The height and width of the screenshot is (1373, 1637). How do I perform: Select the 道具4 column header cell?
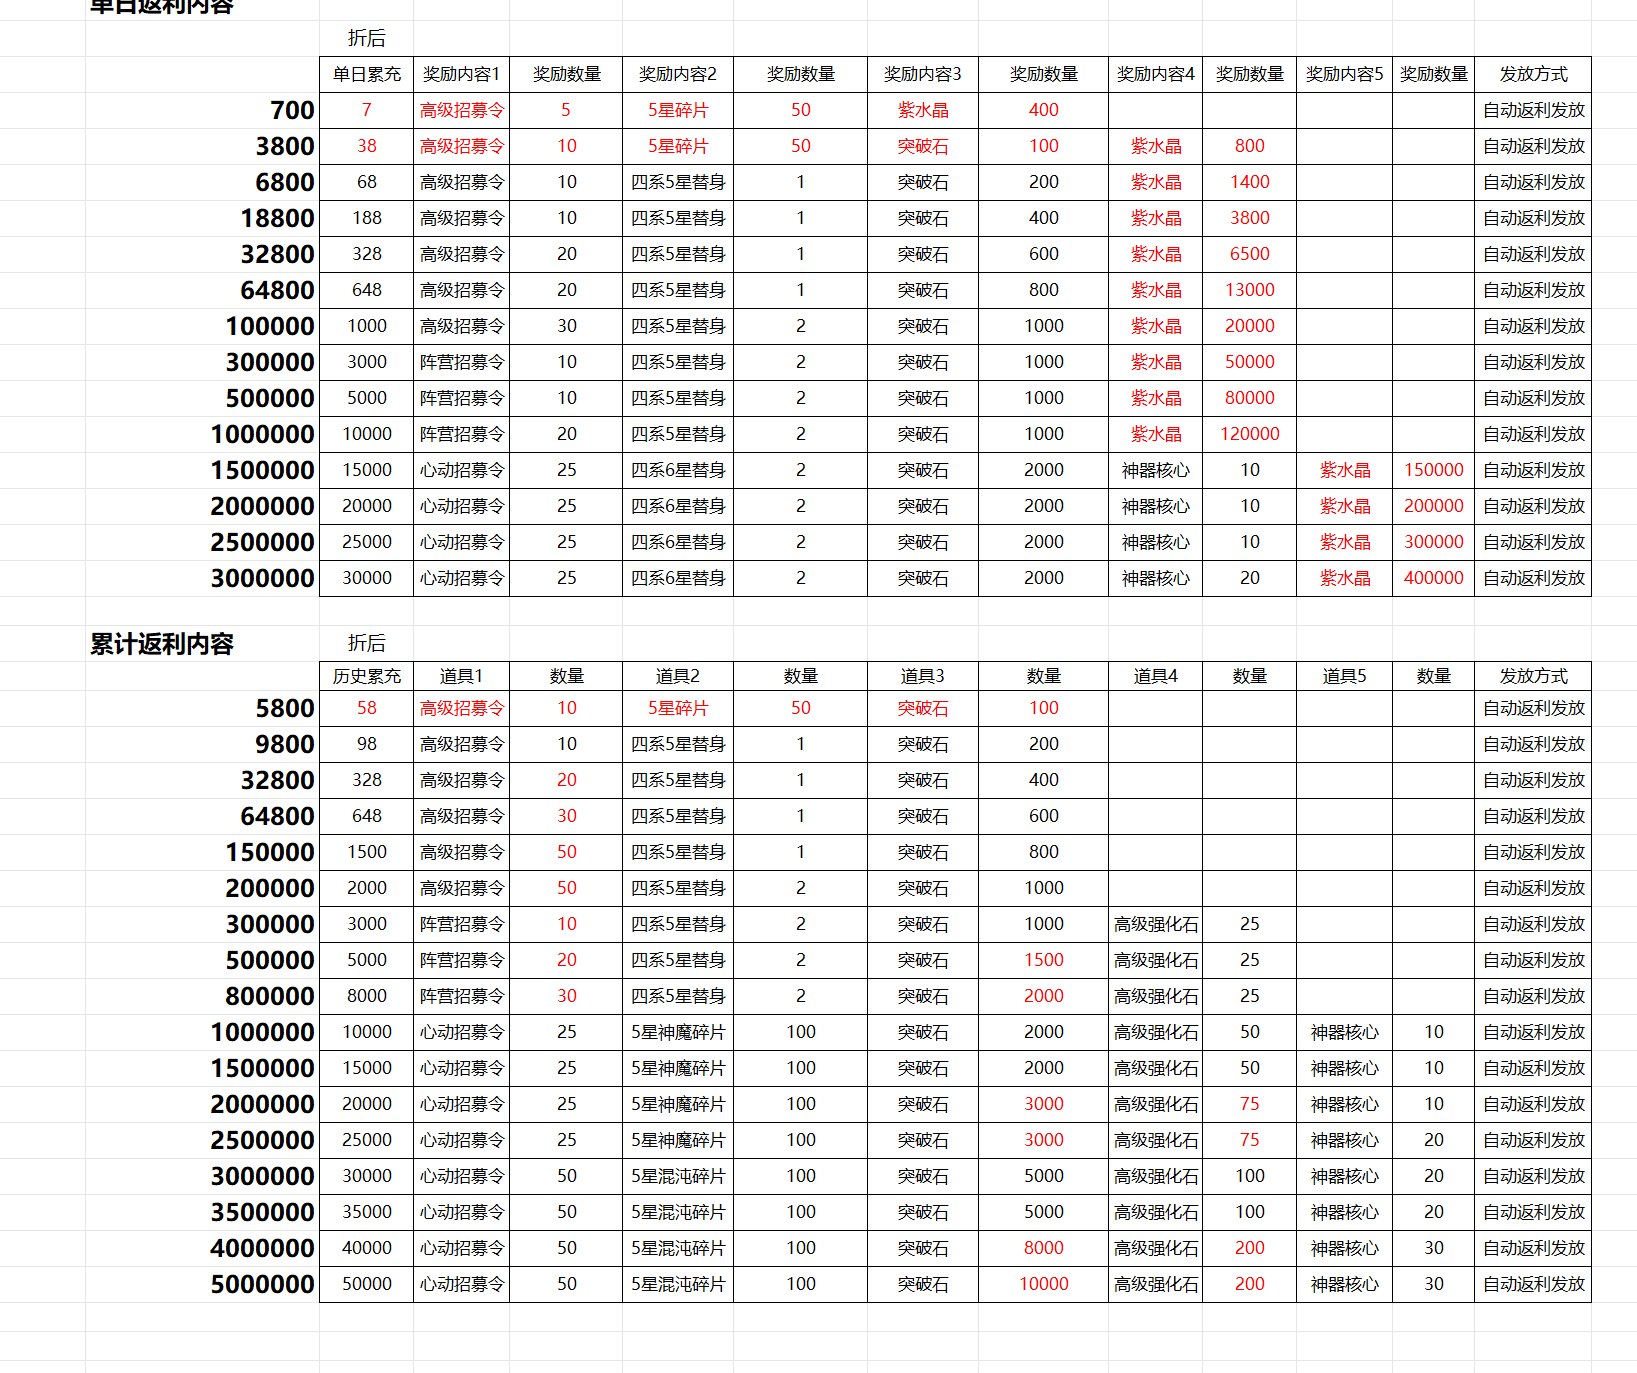pos(1155,676)
